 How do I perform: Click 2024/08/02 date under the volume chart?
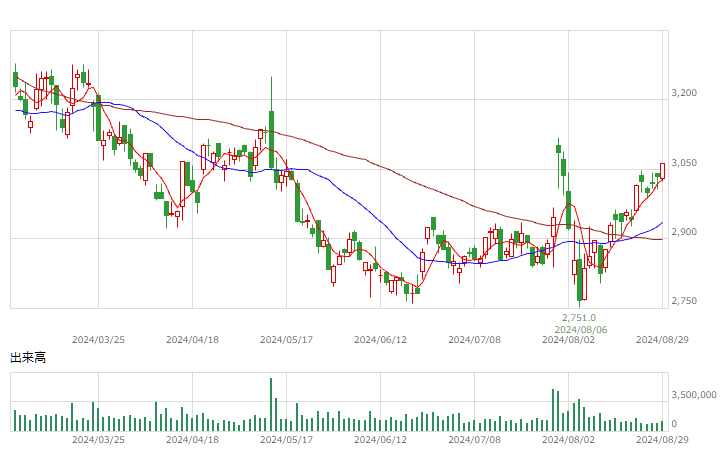click(x=568, y=440)
